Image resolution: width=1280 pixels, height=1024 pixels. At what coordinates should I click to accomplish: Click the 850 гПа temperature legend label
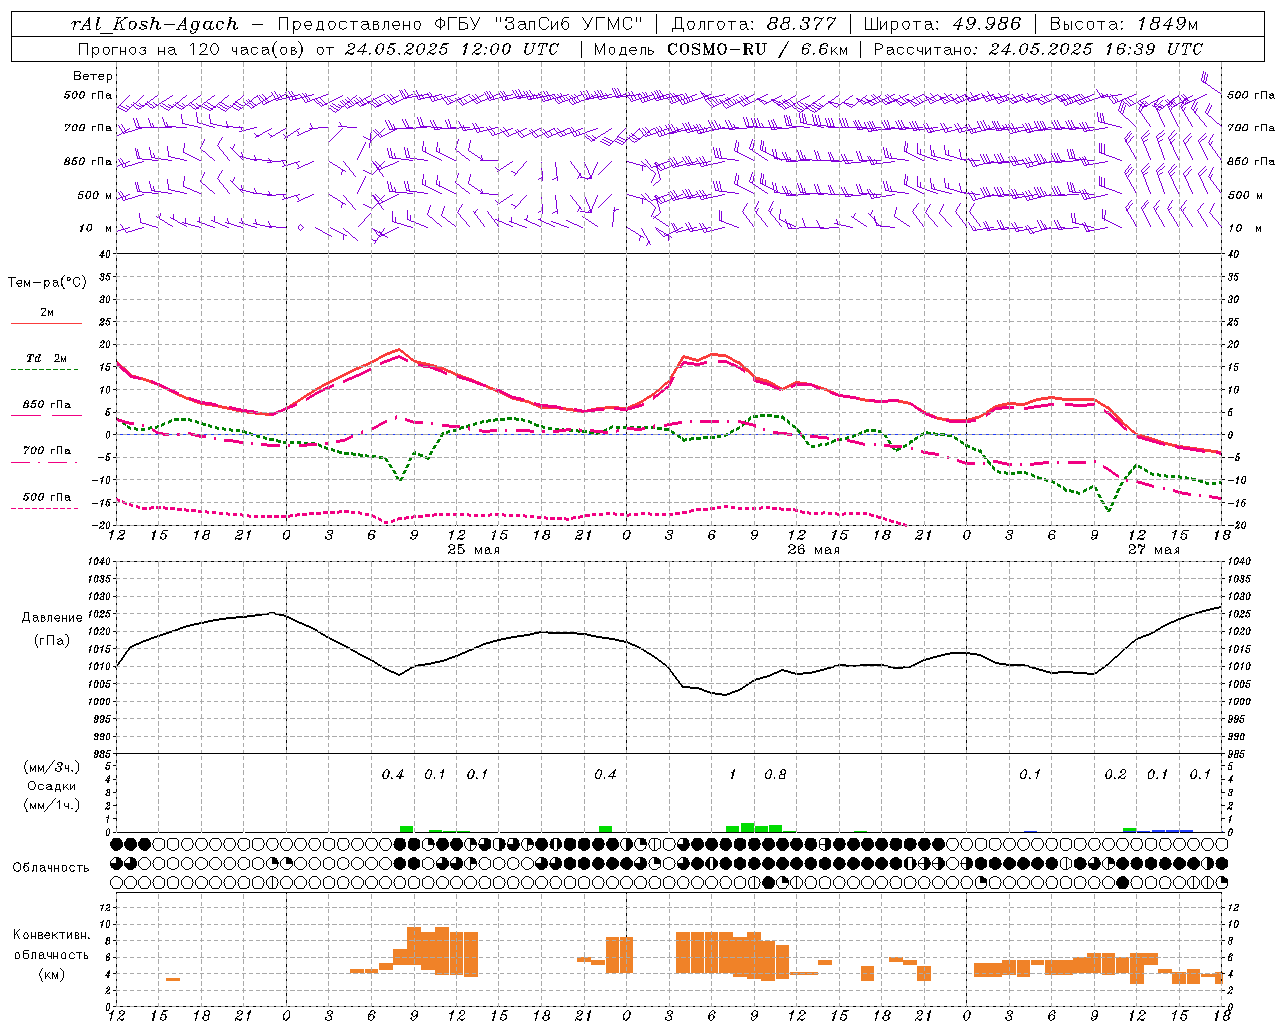click(47, 405)
